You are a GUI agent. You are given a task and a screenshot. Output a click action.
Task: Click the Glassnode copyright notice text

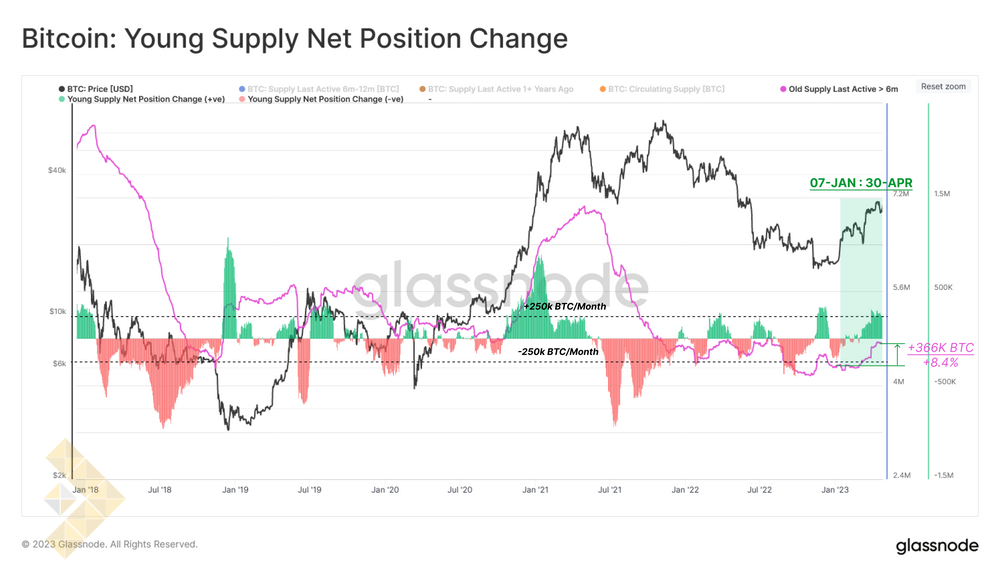click(110, 545)
